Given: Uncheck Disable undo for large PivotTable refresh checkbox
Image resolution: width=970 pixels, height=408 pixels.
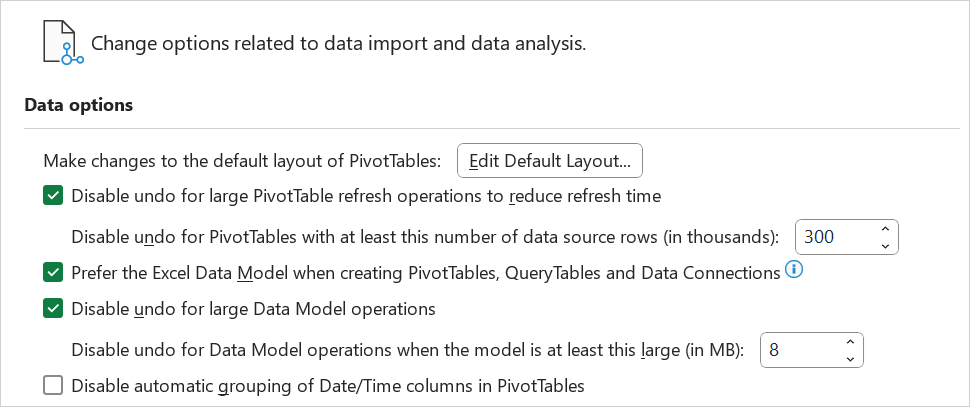Looking at the screenshot, I should 53,197.
